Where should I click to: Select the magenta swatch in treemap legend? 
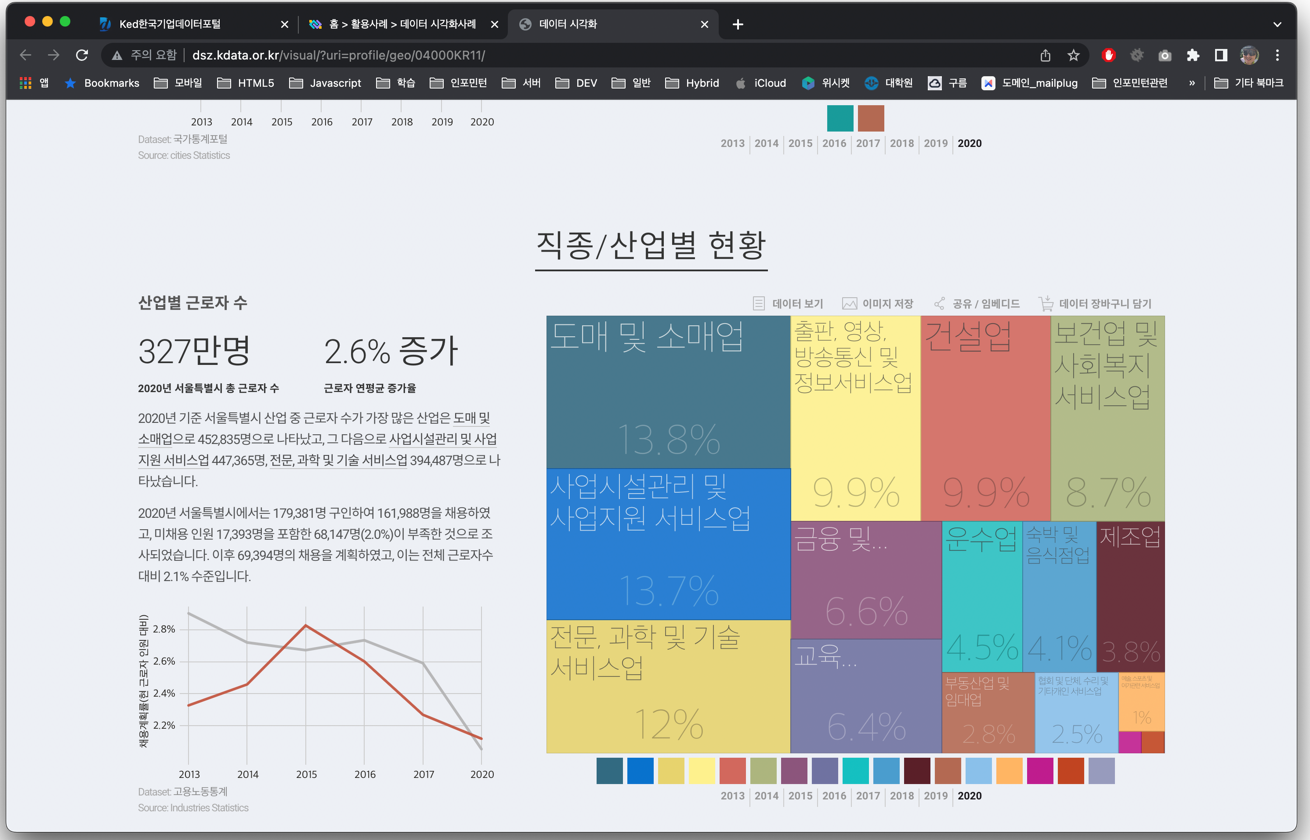[1040, 770]
